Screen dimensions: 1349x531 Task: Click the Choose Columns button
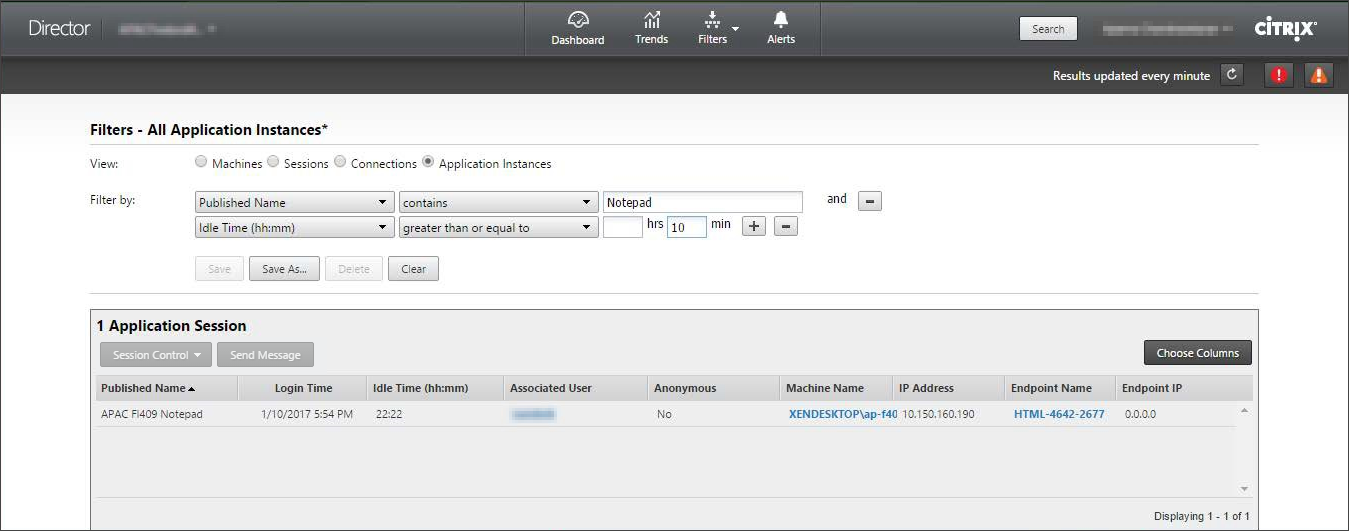1197,353
